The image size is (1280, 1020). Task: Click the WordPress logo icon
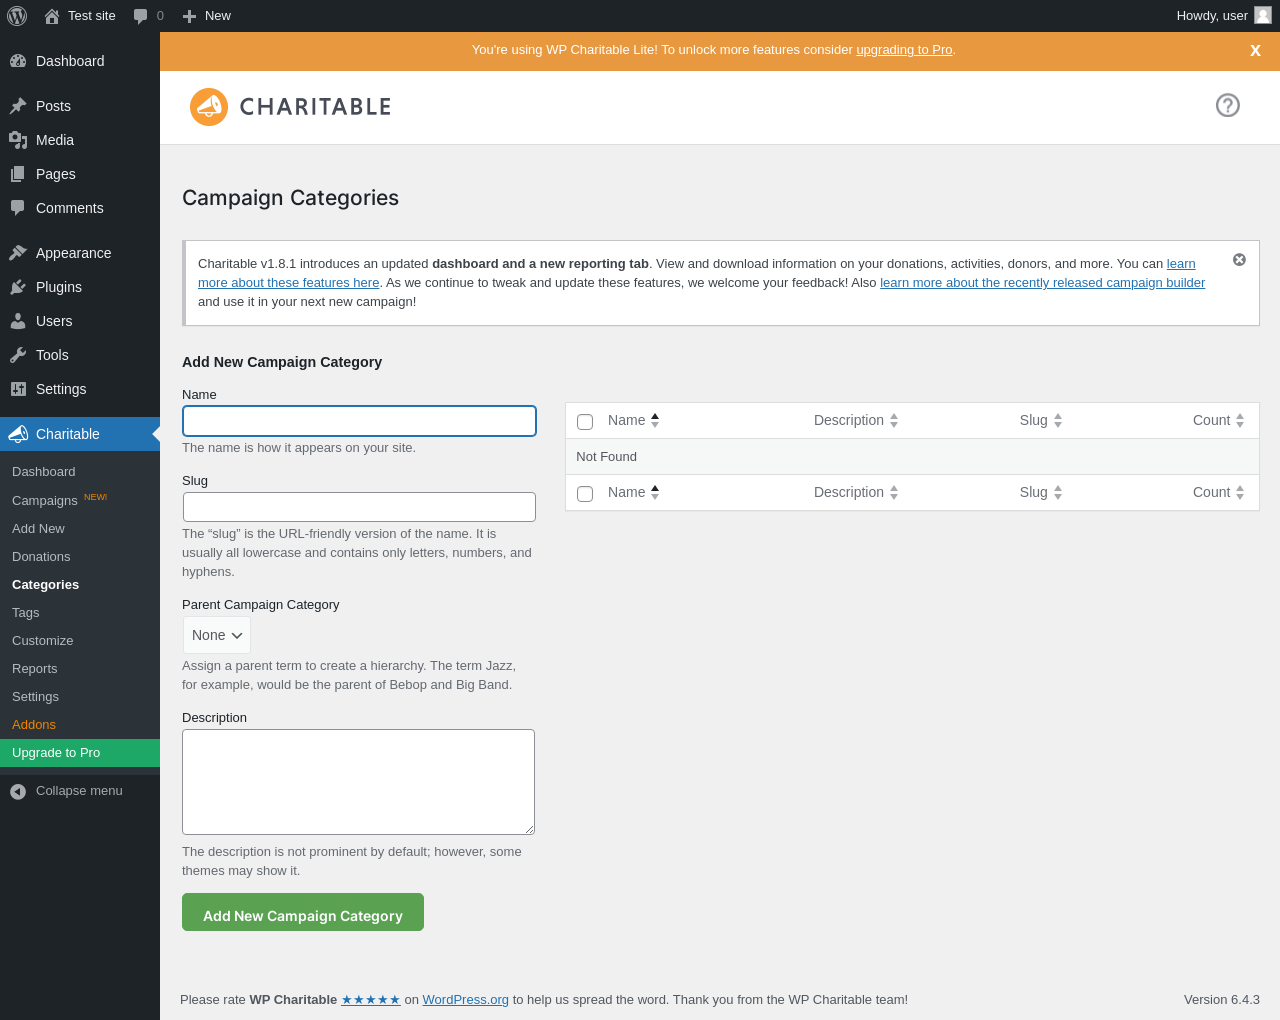point(17,16)
